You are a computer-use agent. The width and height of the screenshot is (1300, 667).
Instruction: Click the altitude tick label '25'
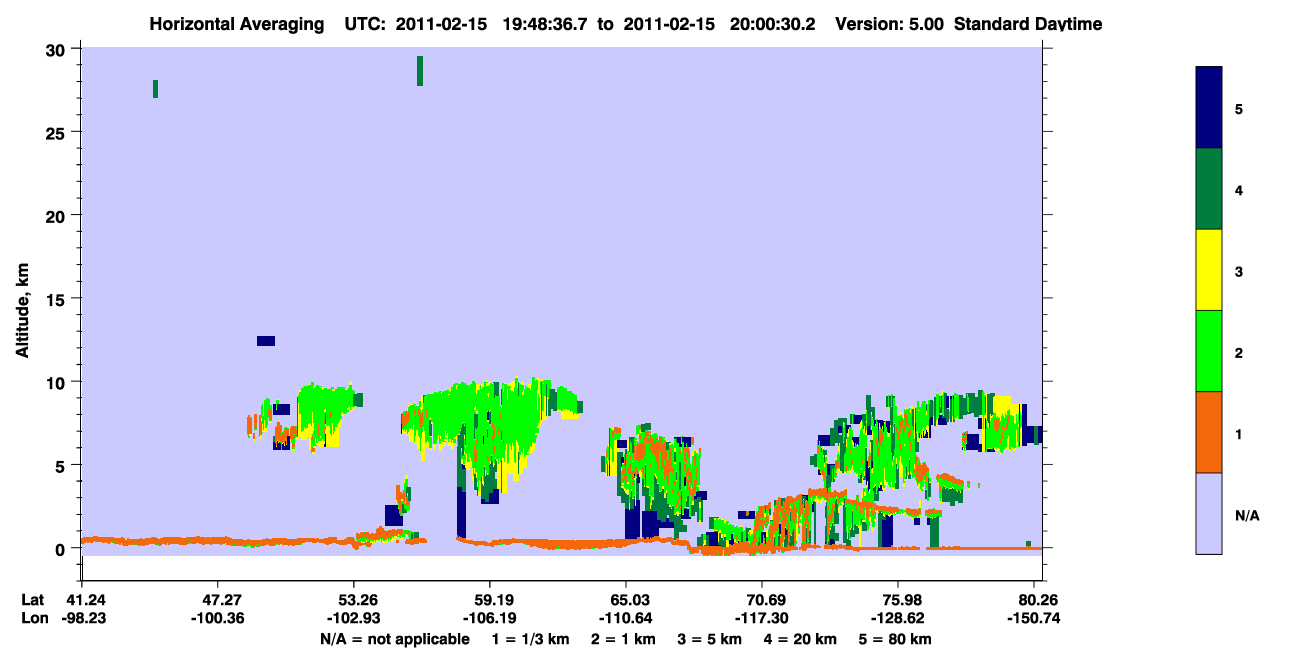click(x=57, y=132)
